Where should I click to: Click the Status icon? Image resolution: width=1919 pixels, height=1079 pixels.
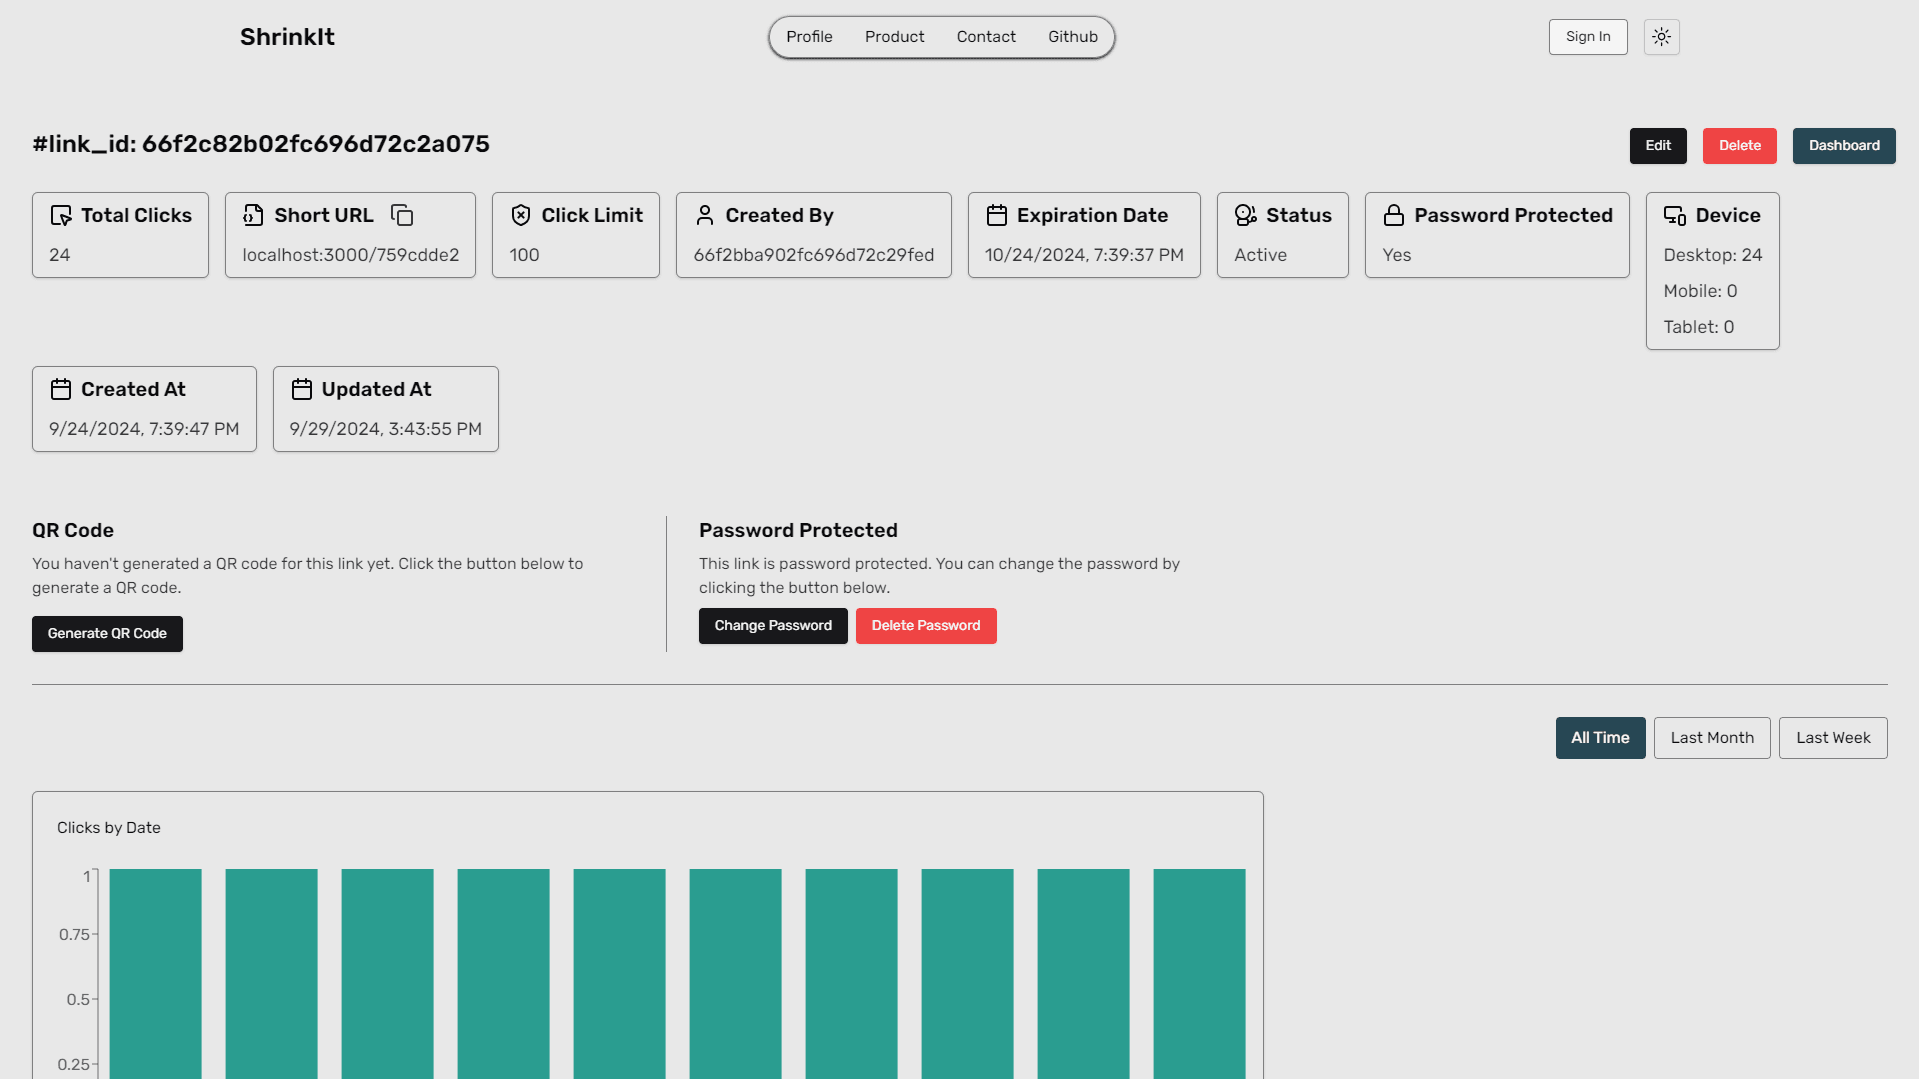click(x=1246, y=215)
